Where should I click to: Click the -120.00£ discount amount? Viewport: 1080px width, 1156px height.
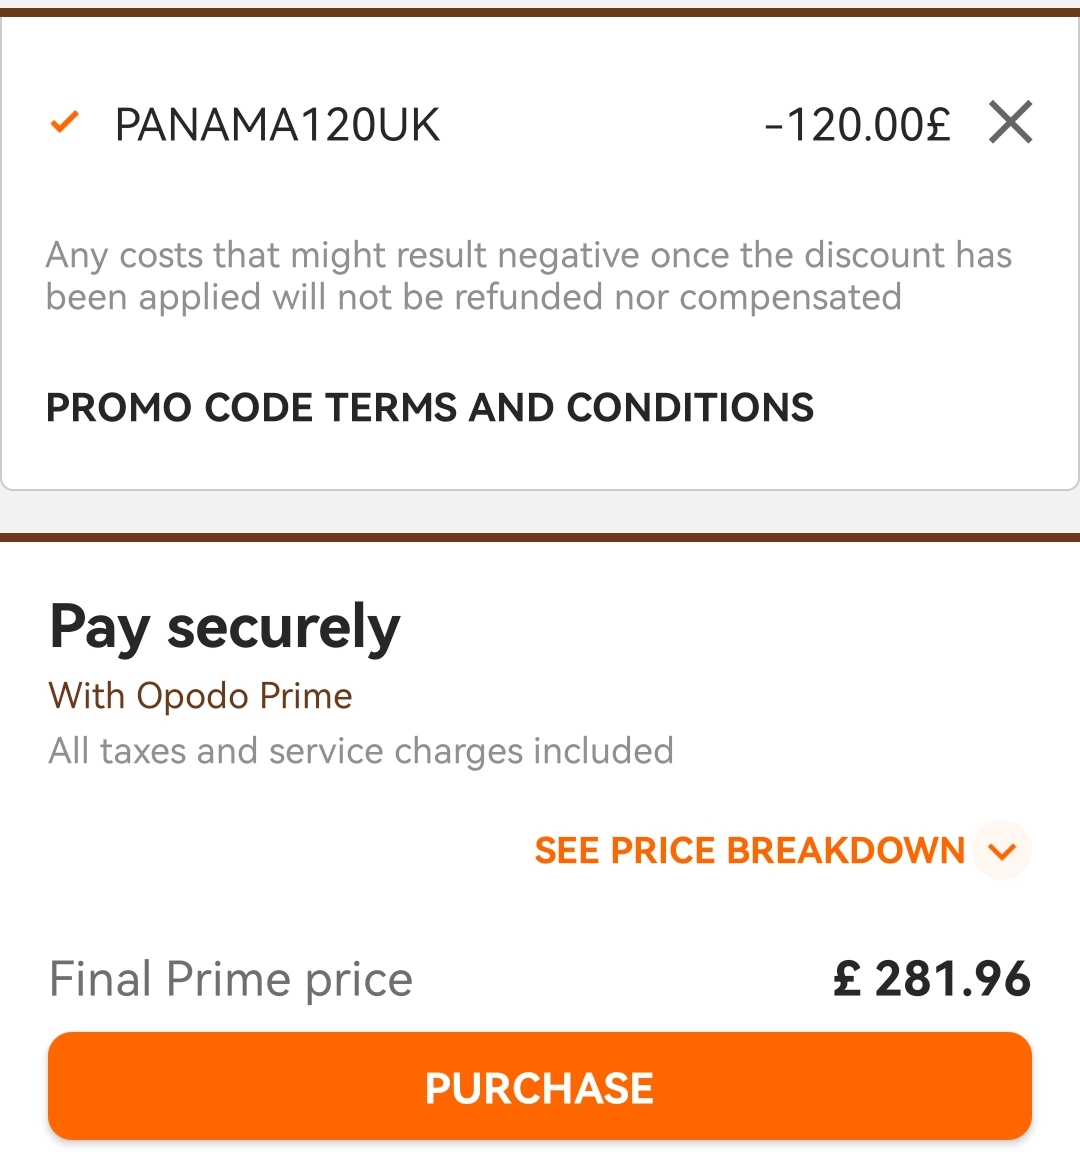point(857,125)
